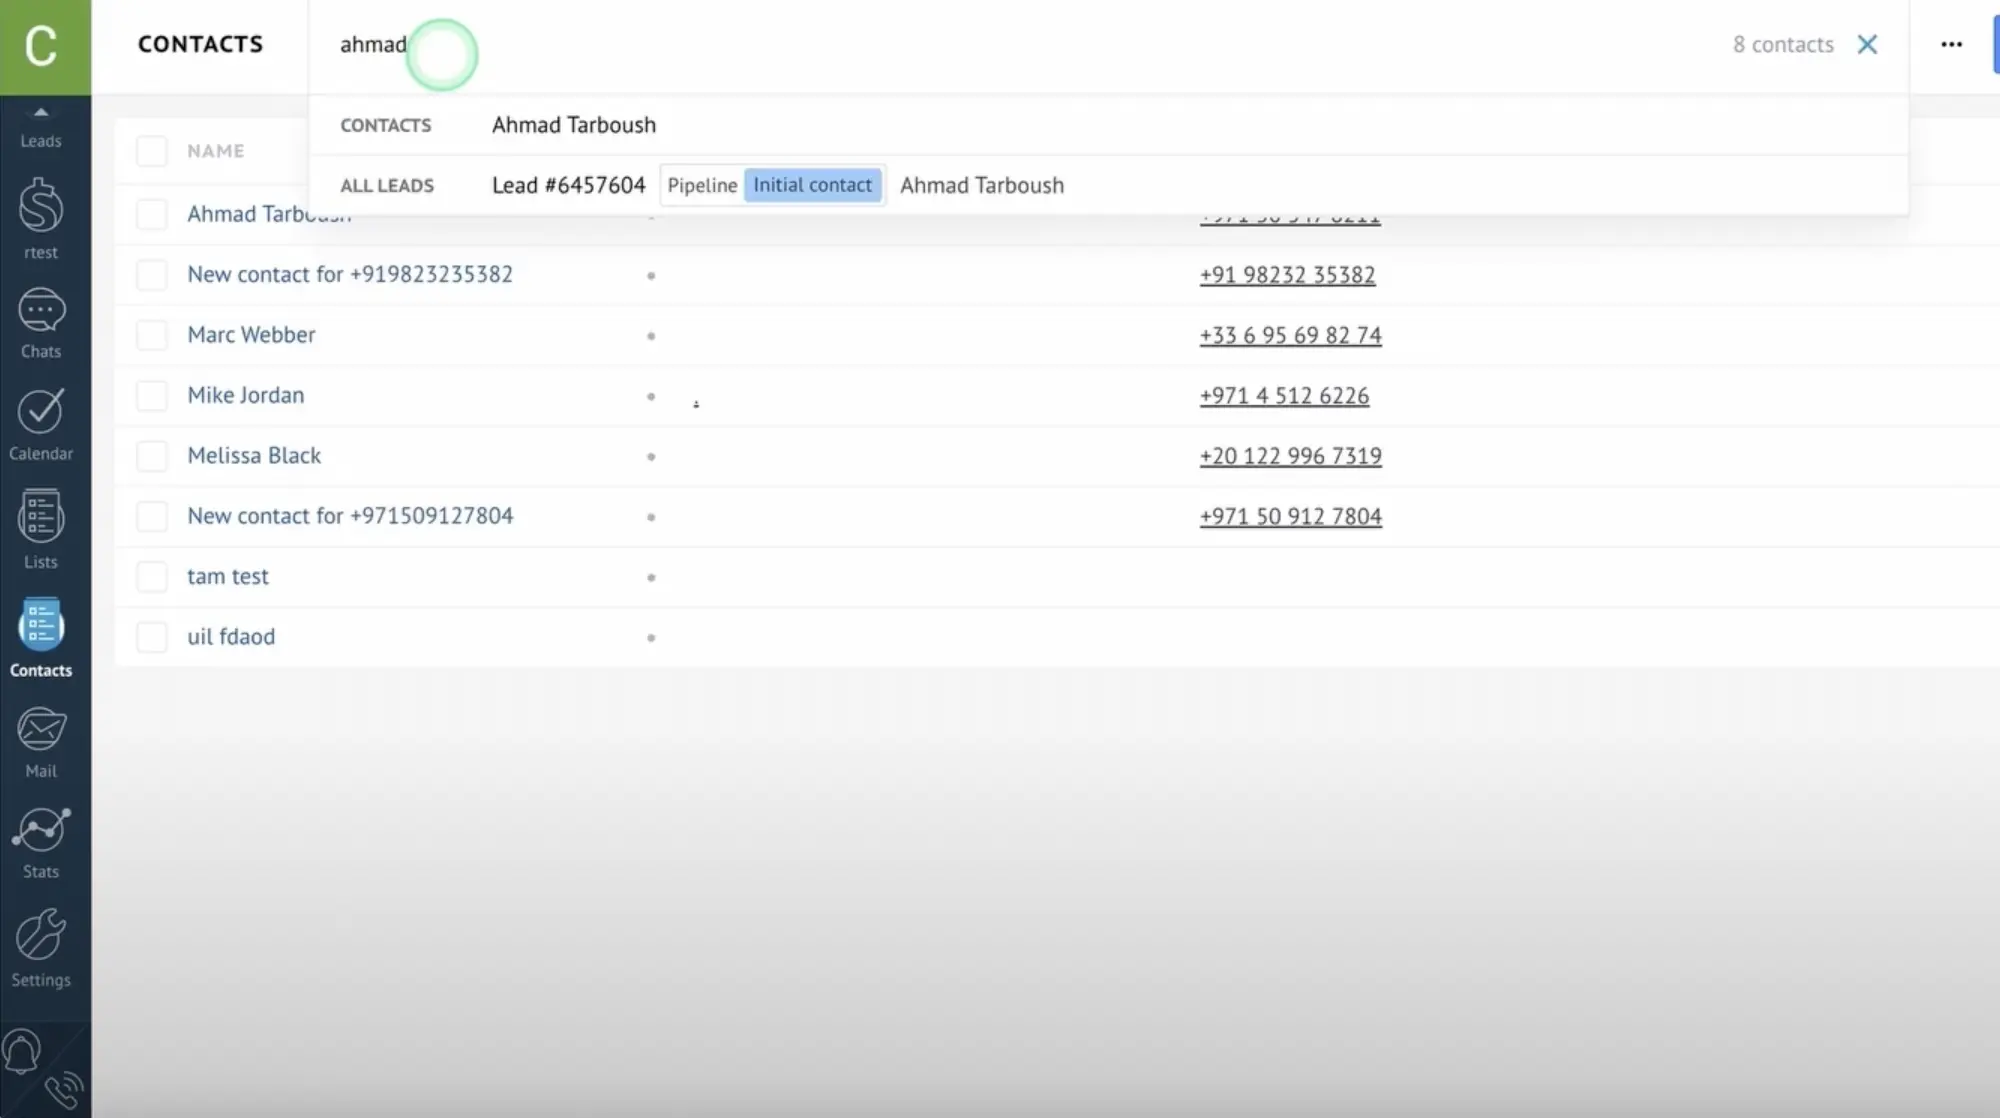Tick the Mike Jordan checkbox
This screenshot has height=1118, width=2000.
coord(152,396)
